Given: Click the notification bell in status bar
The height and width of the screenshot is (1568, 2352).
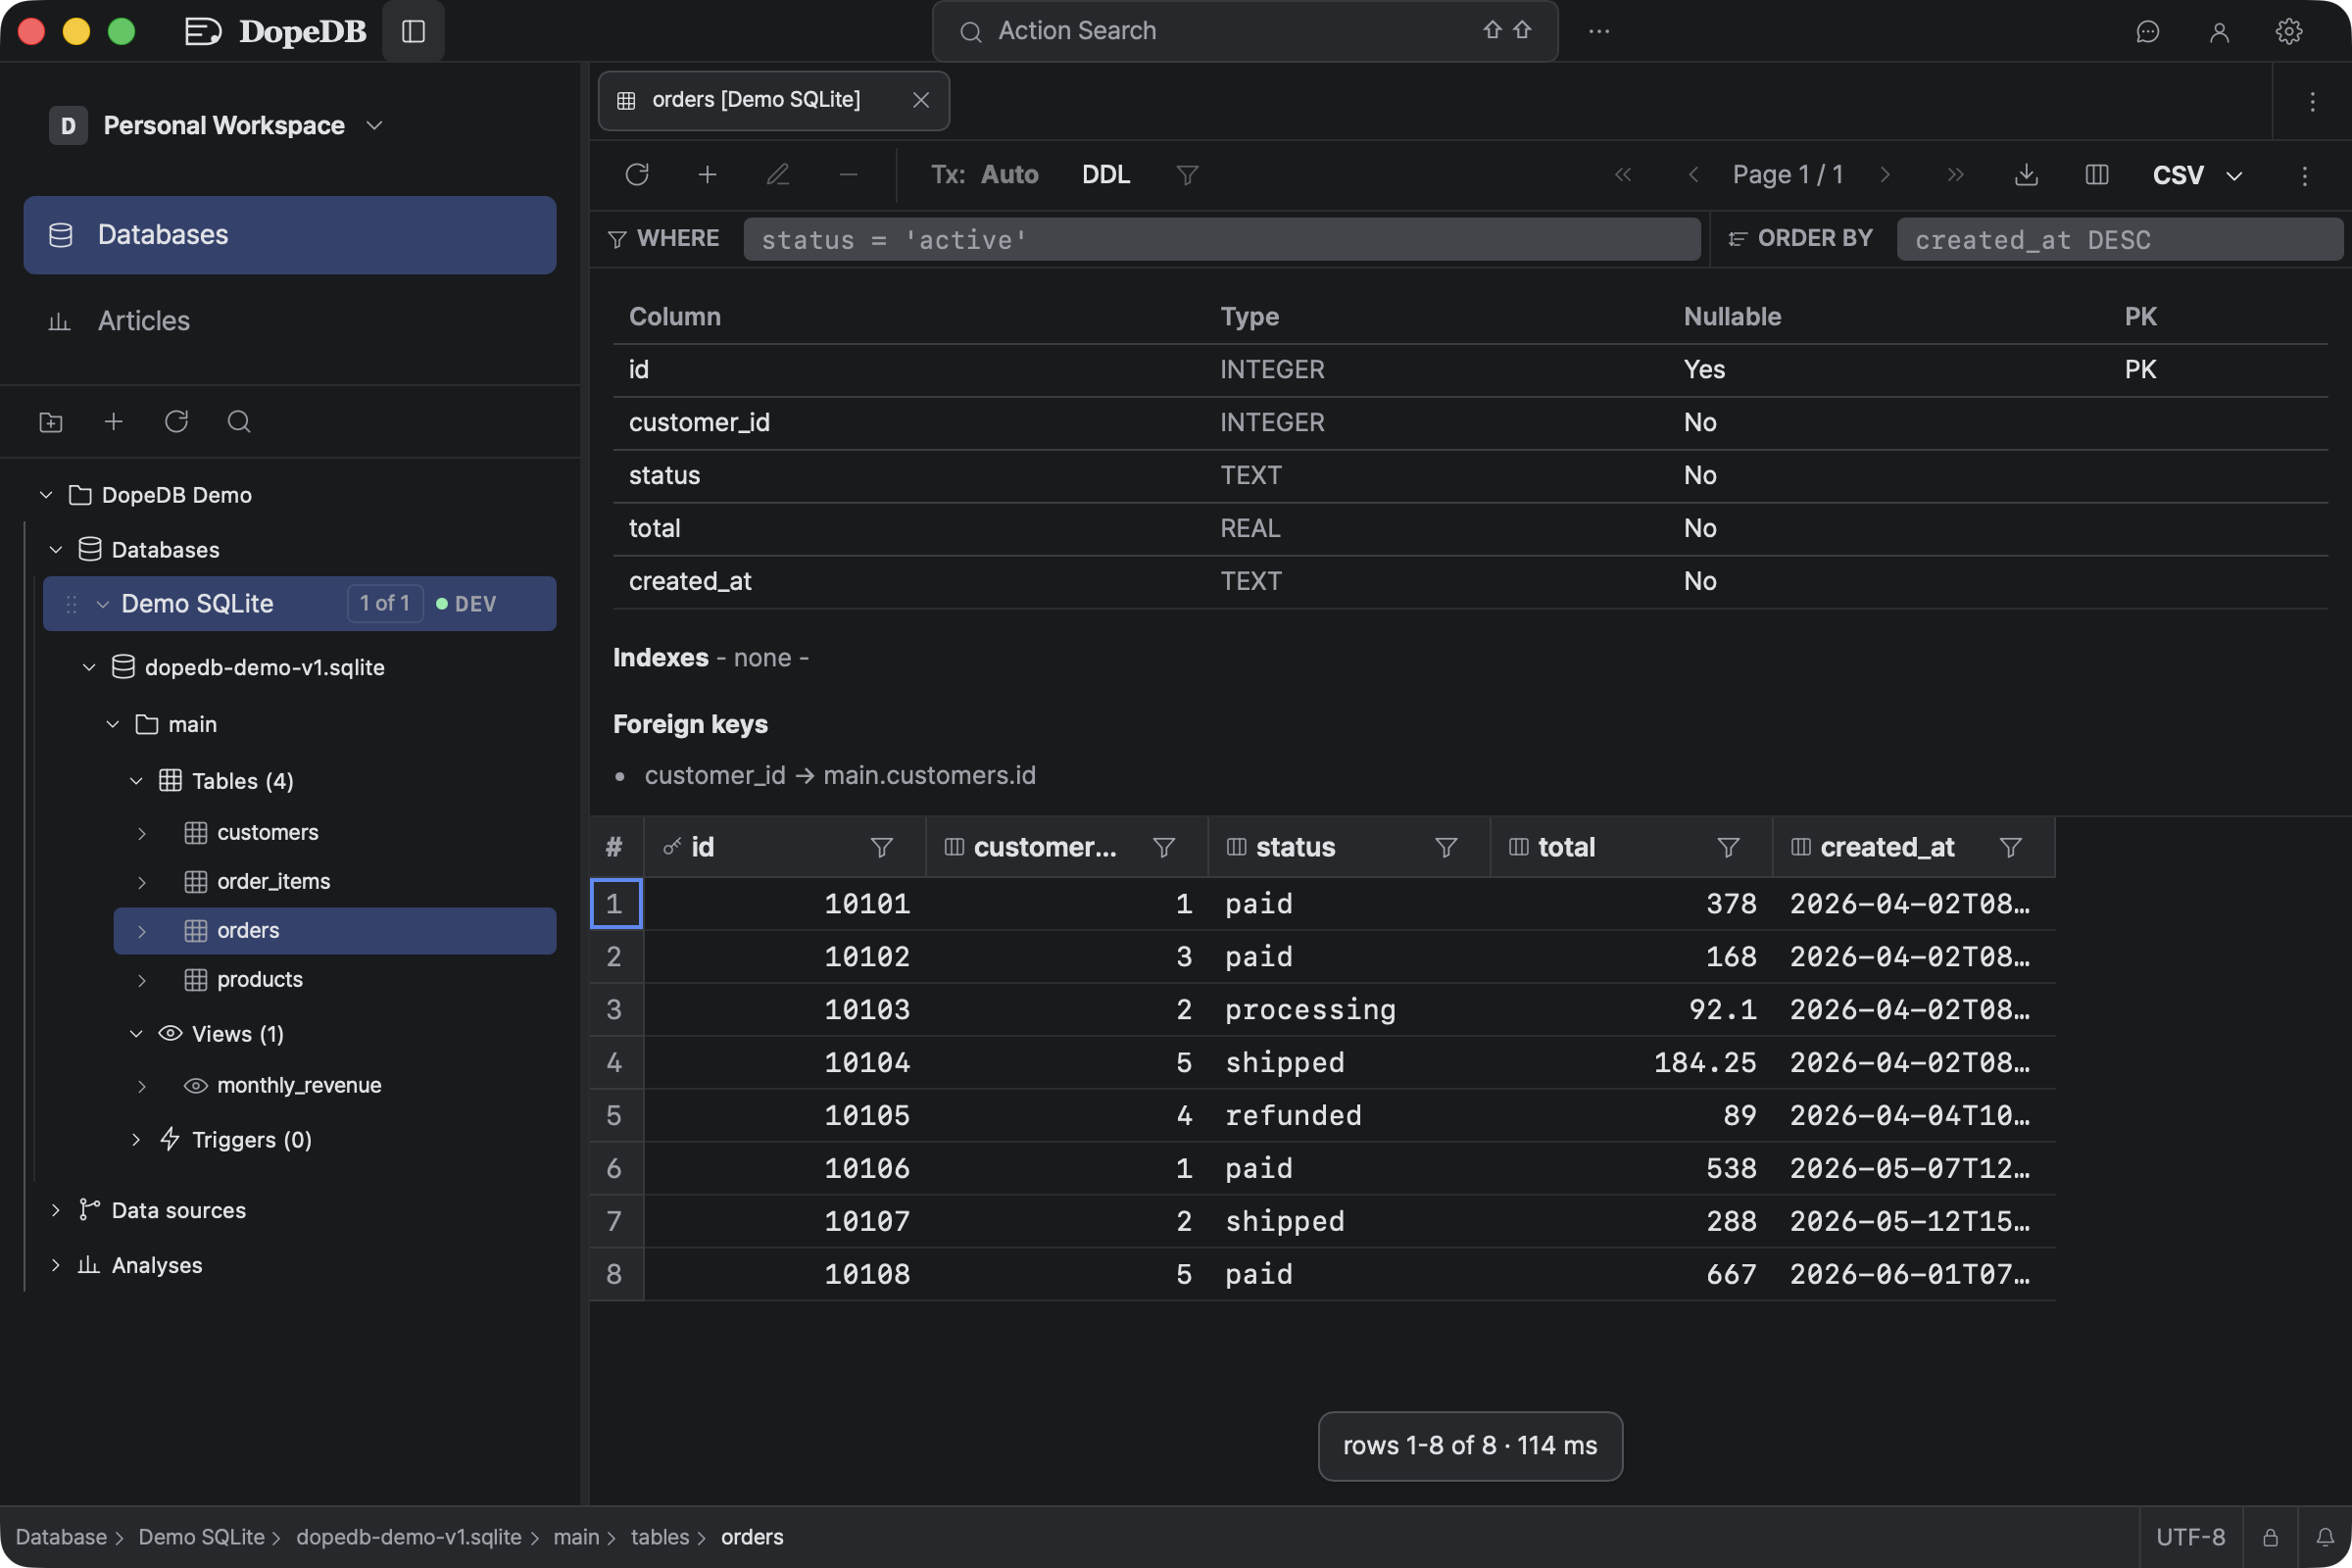Looking at the screenshot, I should pos(2325,1537).
